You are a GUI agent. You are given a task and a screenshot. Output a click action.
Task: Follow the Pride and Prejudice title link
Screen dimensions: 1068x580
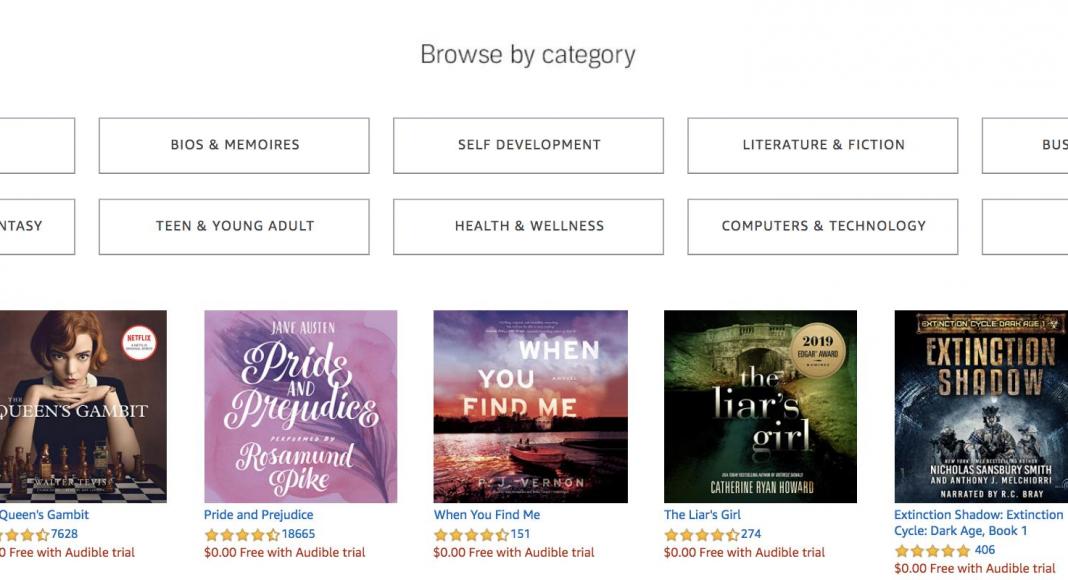pyautogui.click(x=258, y=515)
